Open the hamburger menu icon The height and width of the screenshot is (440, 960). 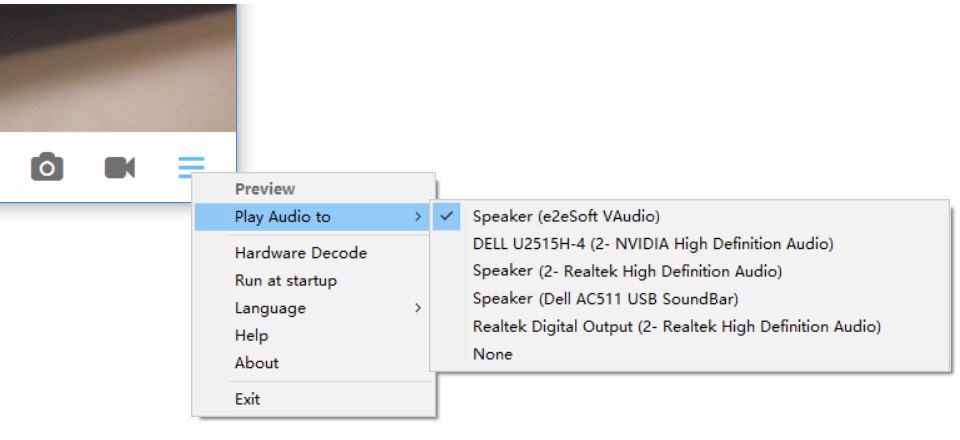coord(191,167)
